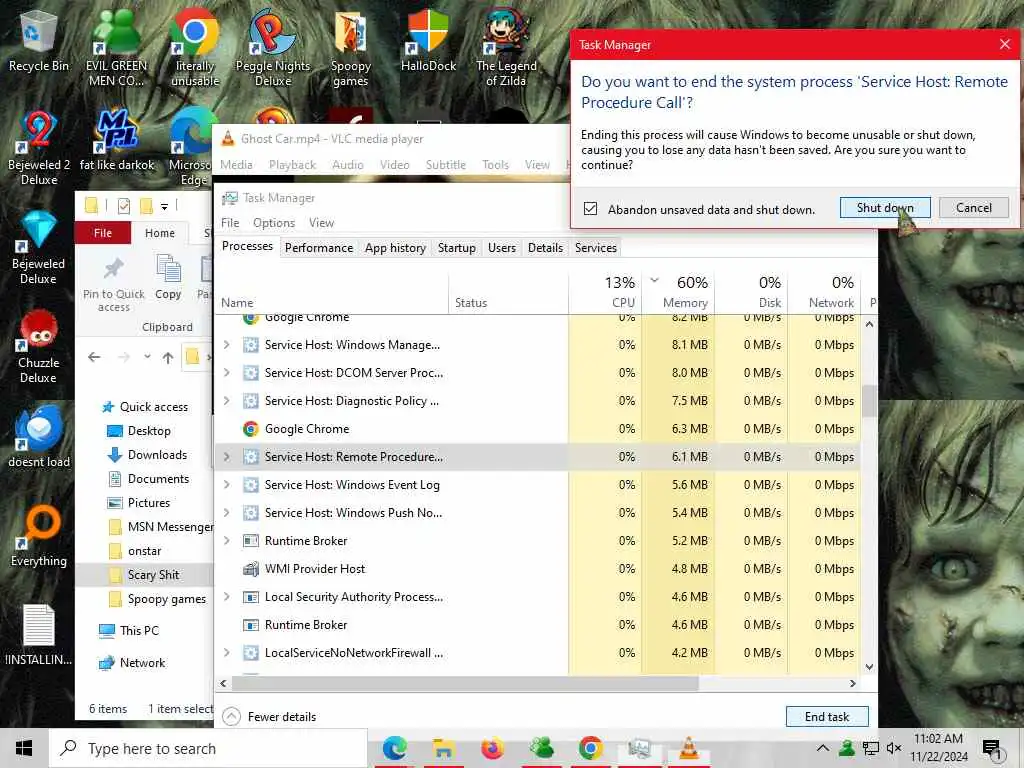Image resolution: width=1024 pixels, height=768 pixels.
Task: Open Playback menu in VLC
Action: coord(292,165)
